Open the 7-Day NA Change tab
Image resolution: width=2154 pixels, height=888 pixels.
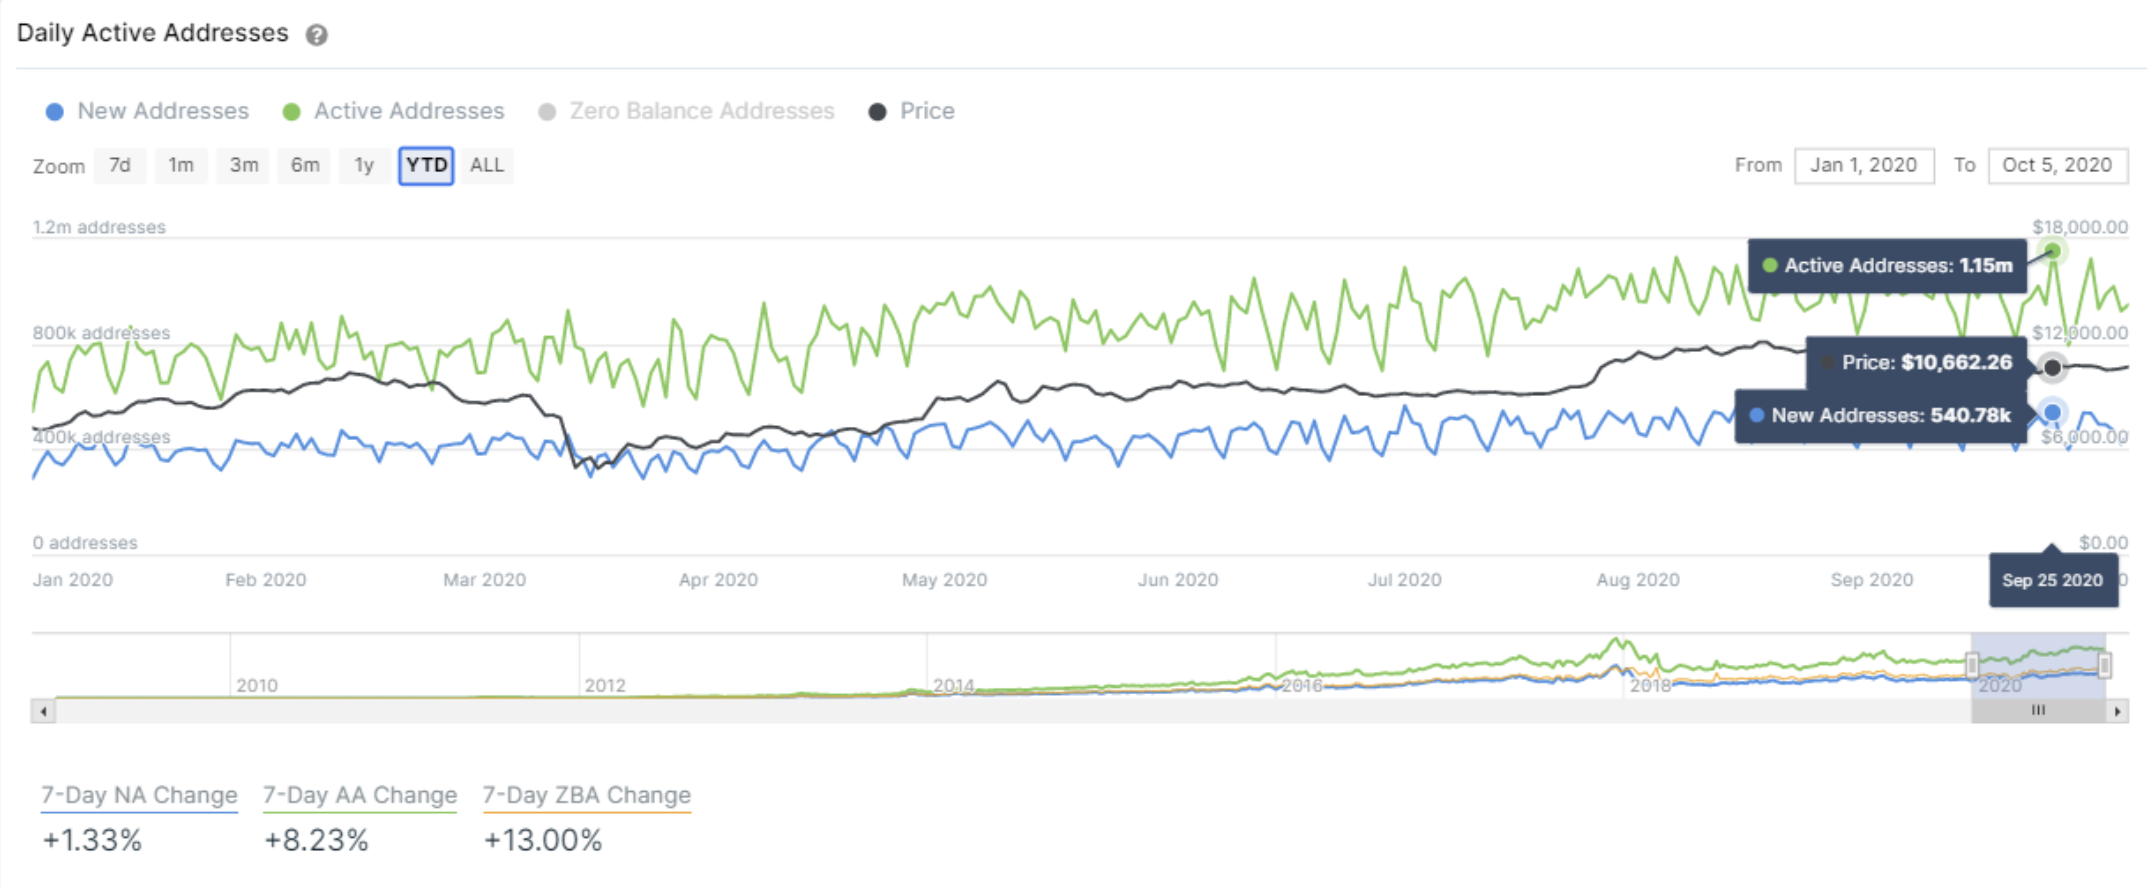(x=139, y=795)
